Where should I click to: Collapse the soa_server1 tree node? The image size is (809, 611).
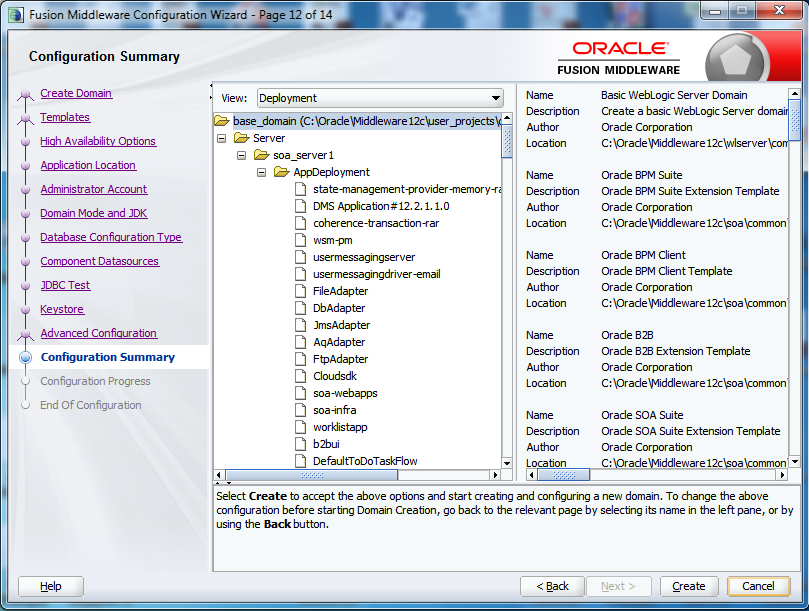[241, 155]
